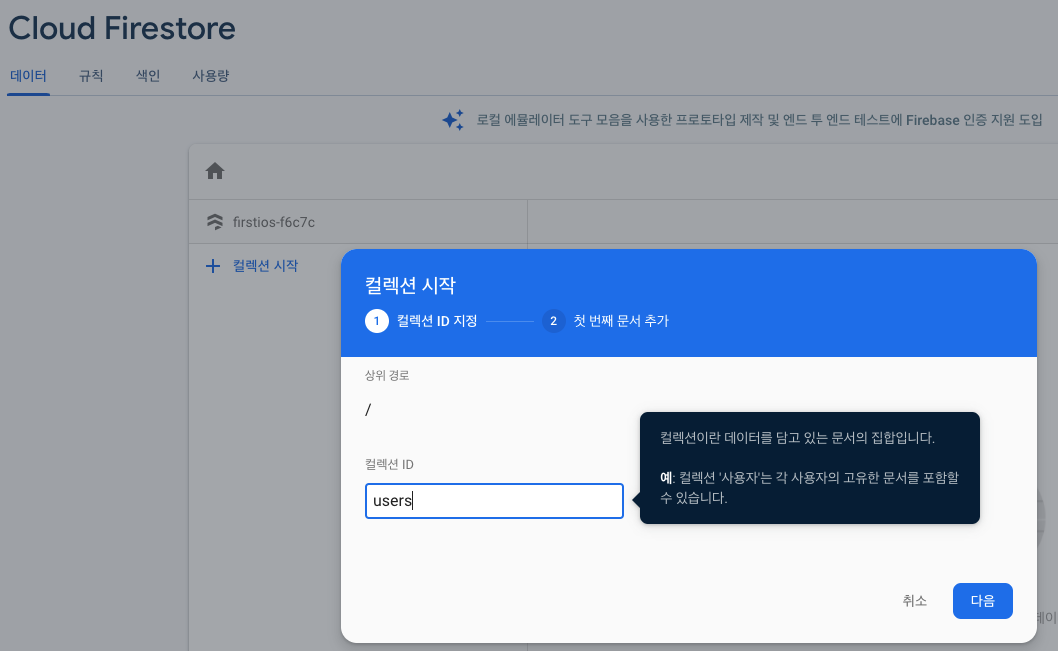
Task: Click the 컬렉션 ID field label
Action: [x=389, y=464]
